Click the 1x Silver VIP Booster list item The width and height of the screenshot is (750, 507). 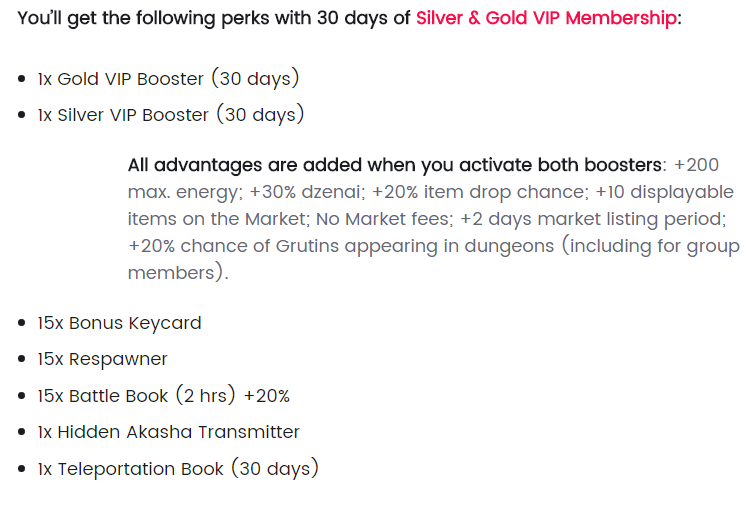(x=171, y=115)
